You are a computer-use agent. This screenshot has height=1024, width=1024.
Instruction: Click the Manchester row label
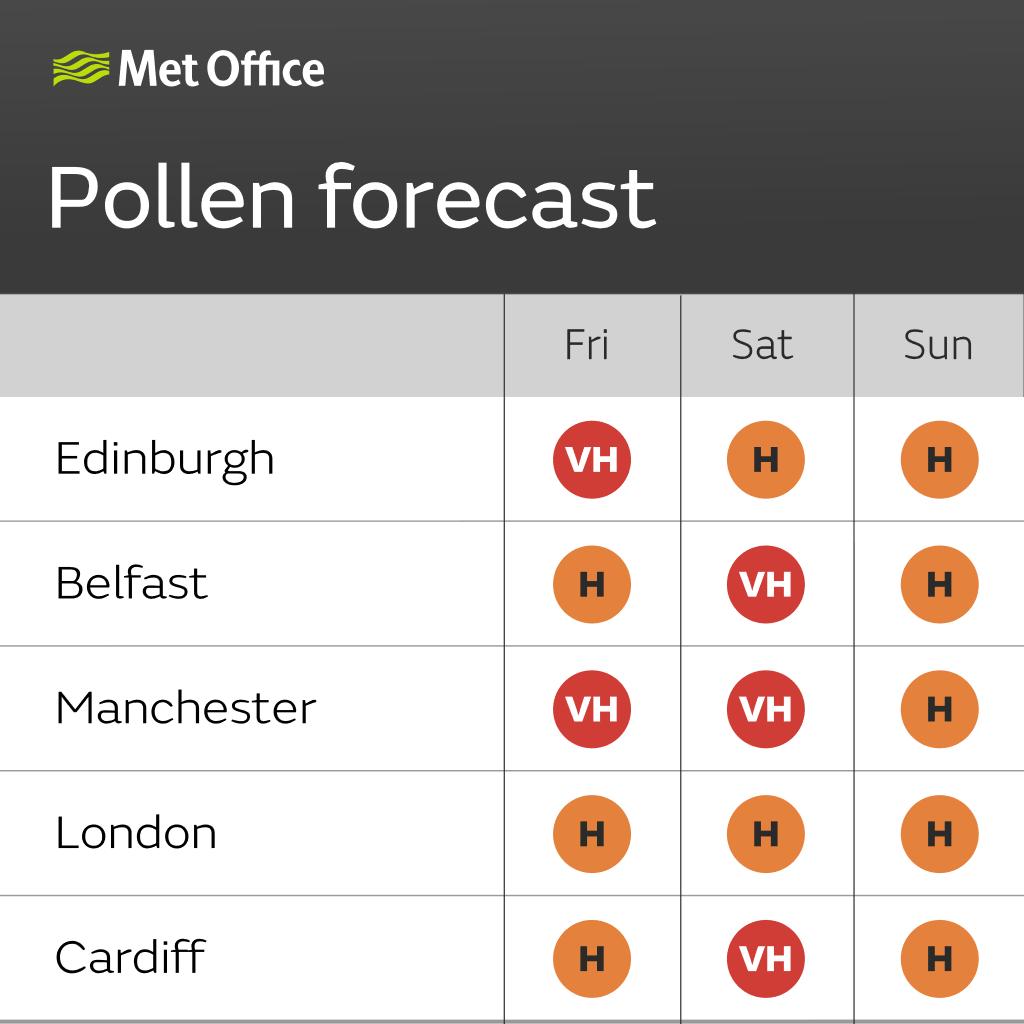186,708
